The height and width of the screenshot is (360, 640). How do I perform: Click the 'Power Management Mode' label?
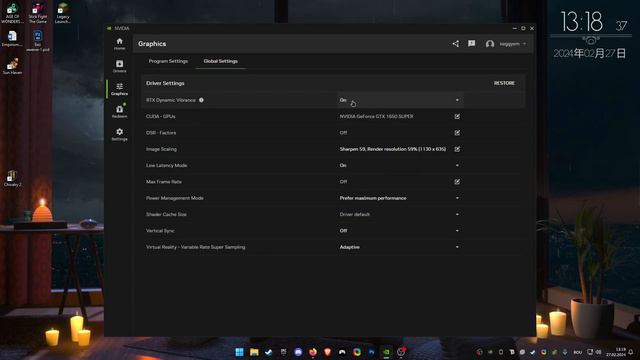175,198
